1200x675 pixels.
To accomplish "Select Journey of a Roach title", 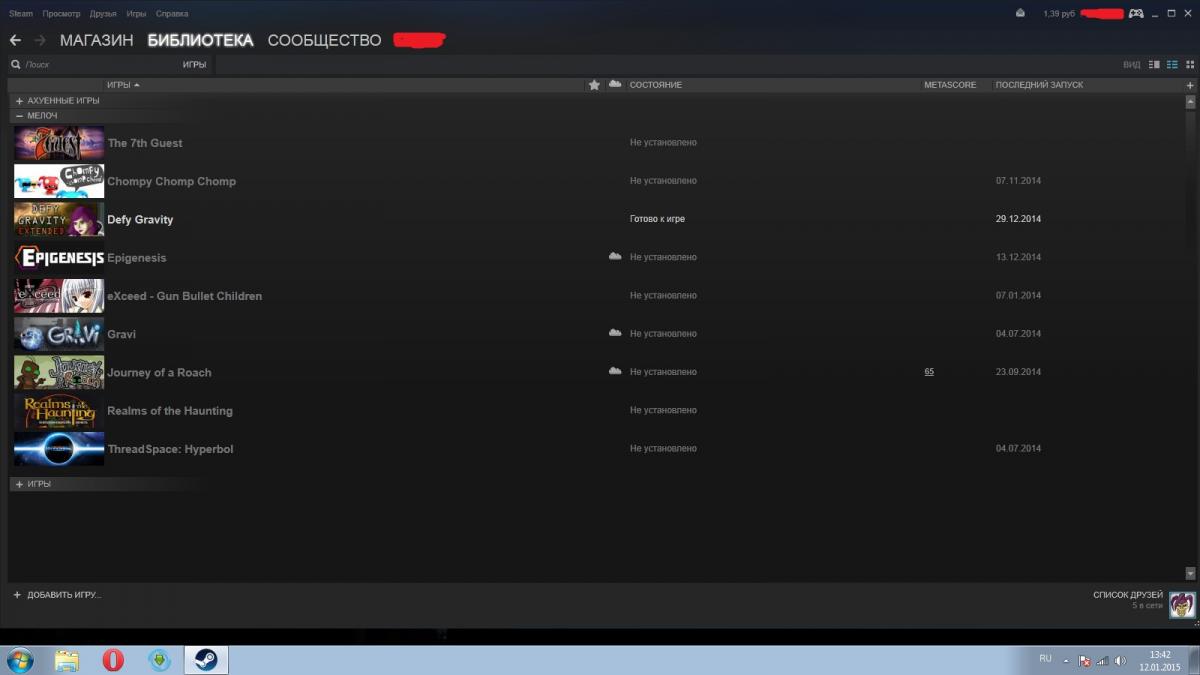I will pos(159,372).
